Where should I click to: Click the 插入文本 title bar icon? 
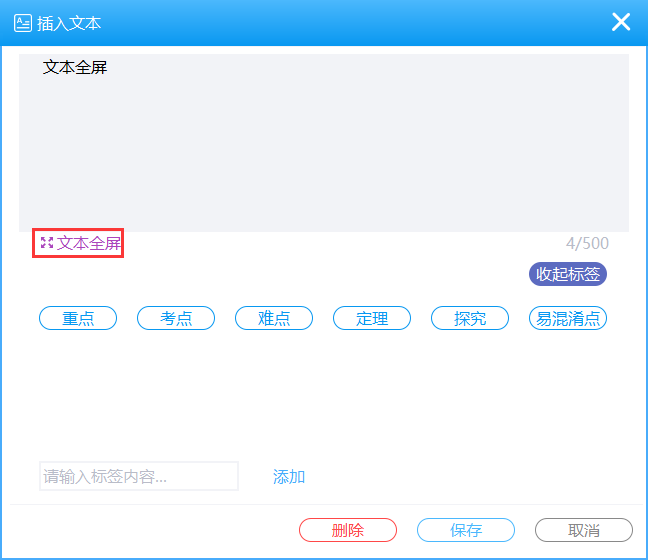tap(23, 23)
